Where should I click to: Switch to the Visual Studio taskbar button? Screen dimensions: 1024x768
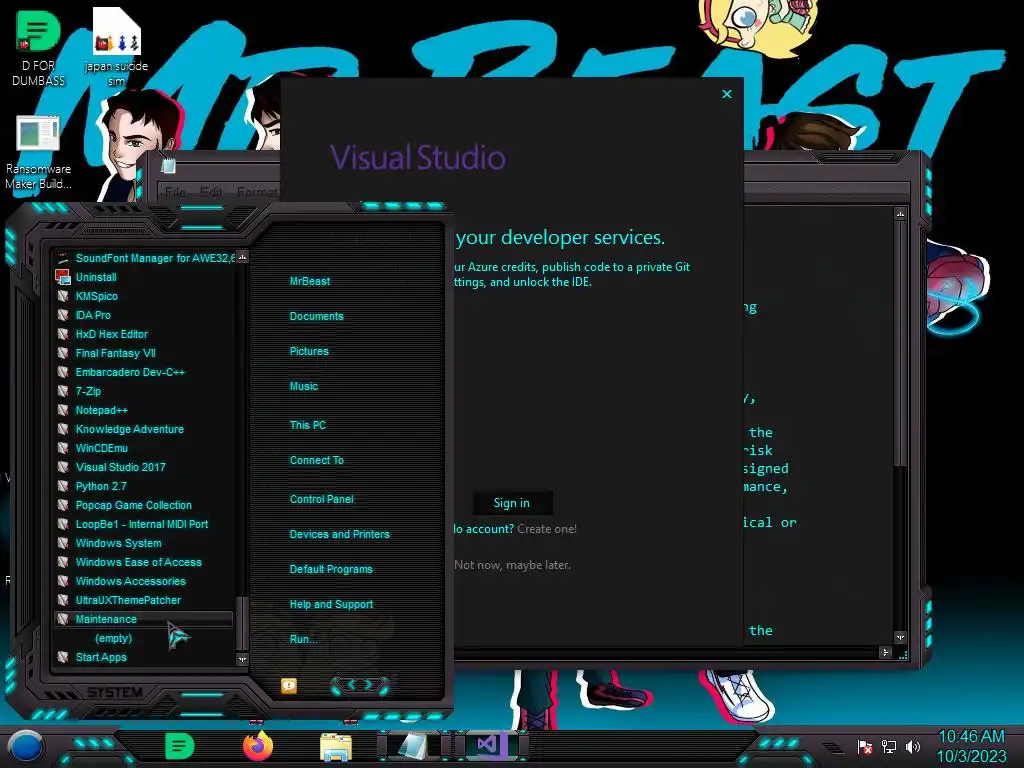pos(490,746)
